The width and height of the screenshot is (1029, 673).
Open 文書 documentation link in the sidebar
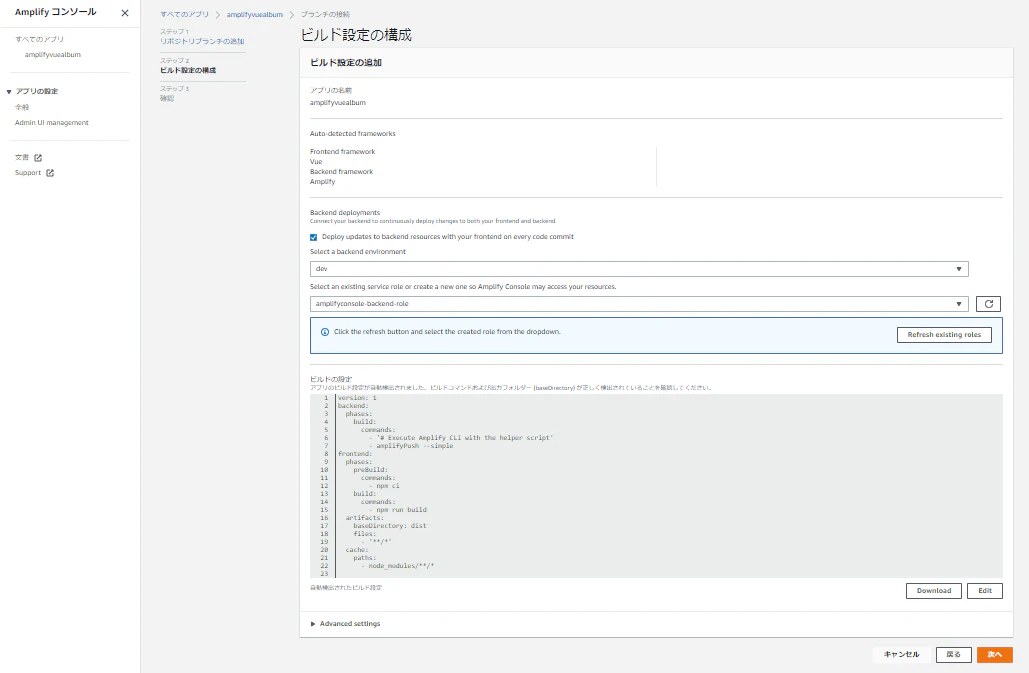[22, 157]
